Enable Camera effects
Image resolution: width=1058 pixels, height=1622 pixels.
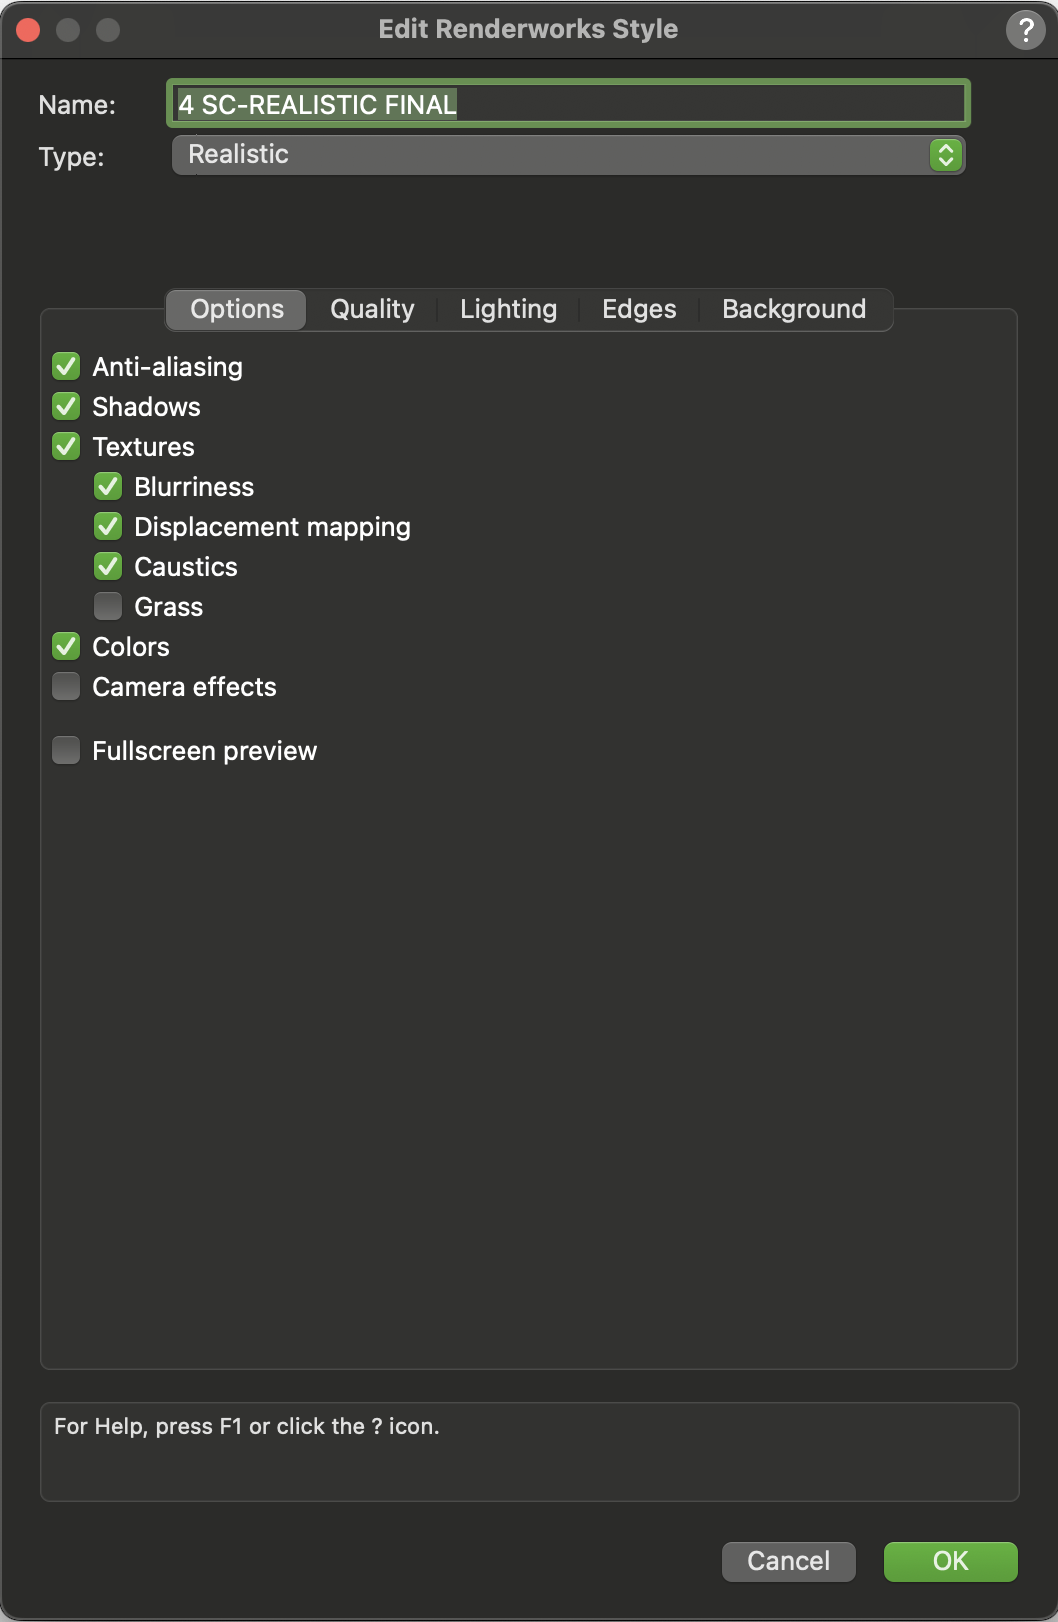[x=65, y=686]
